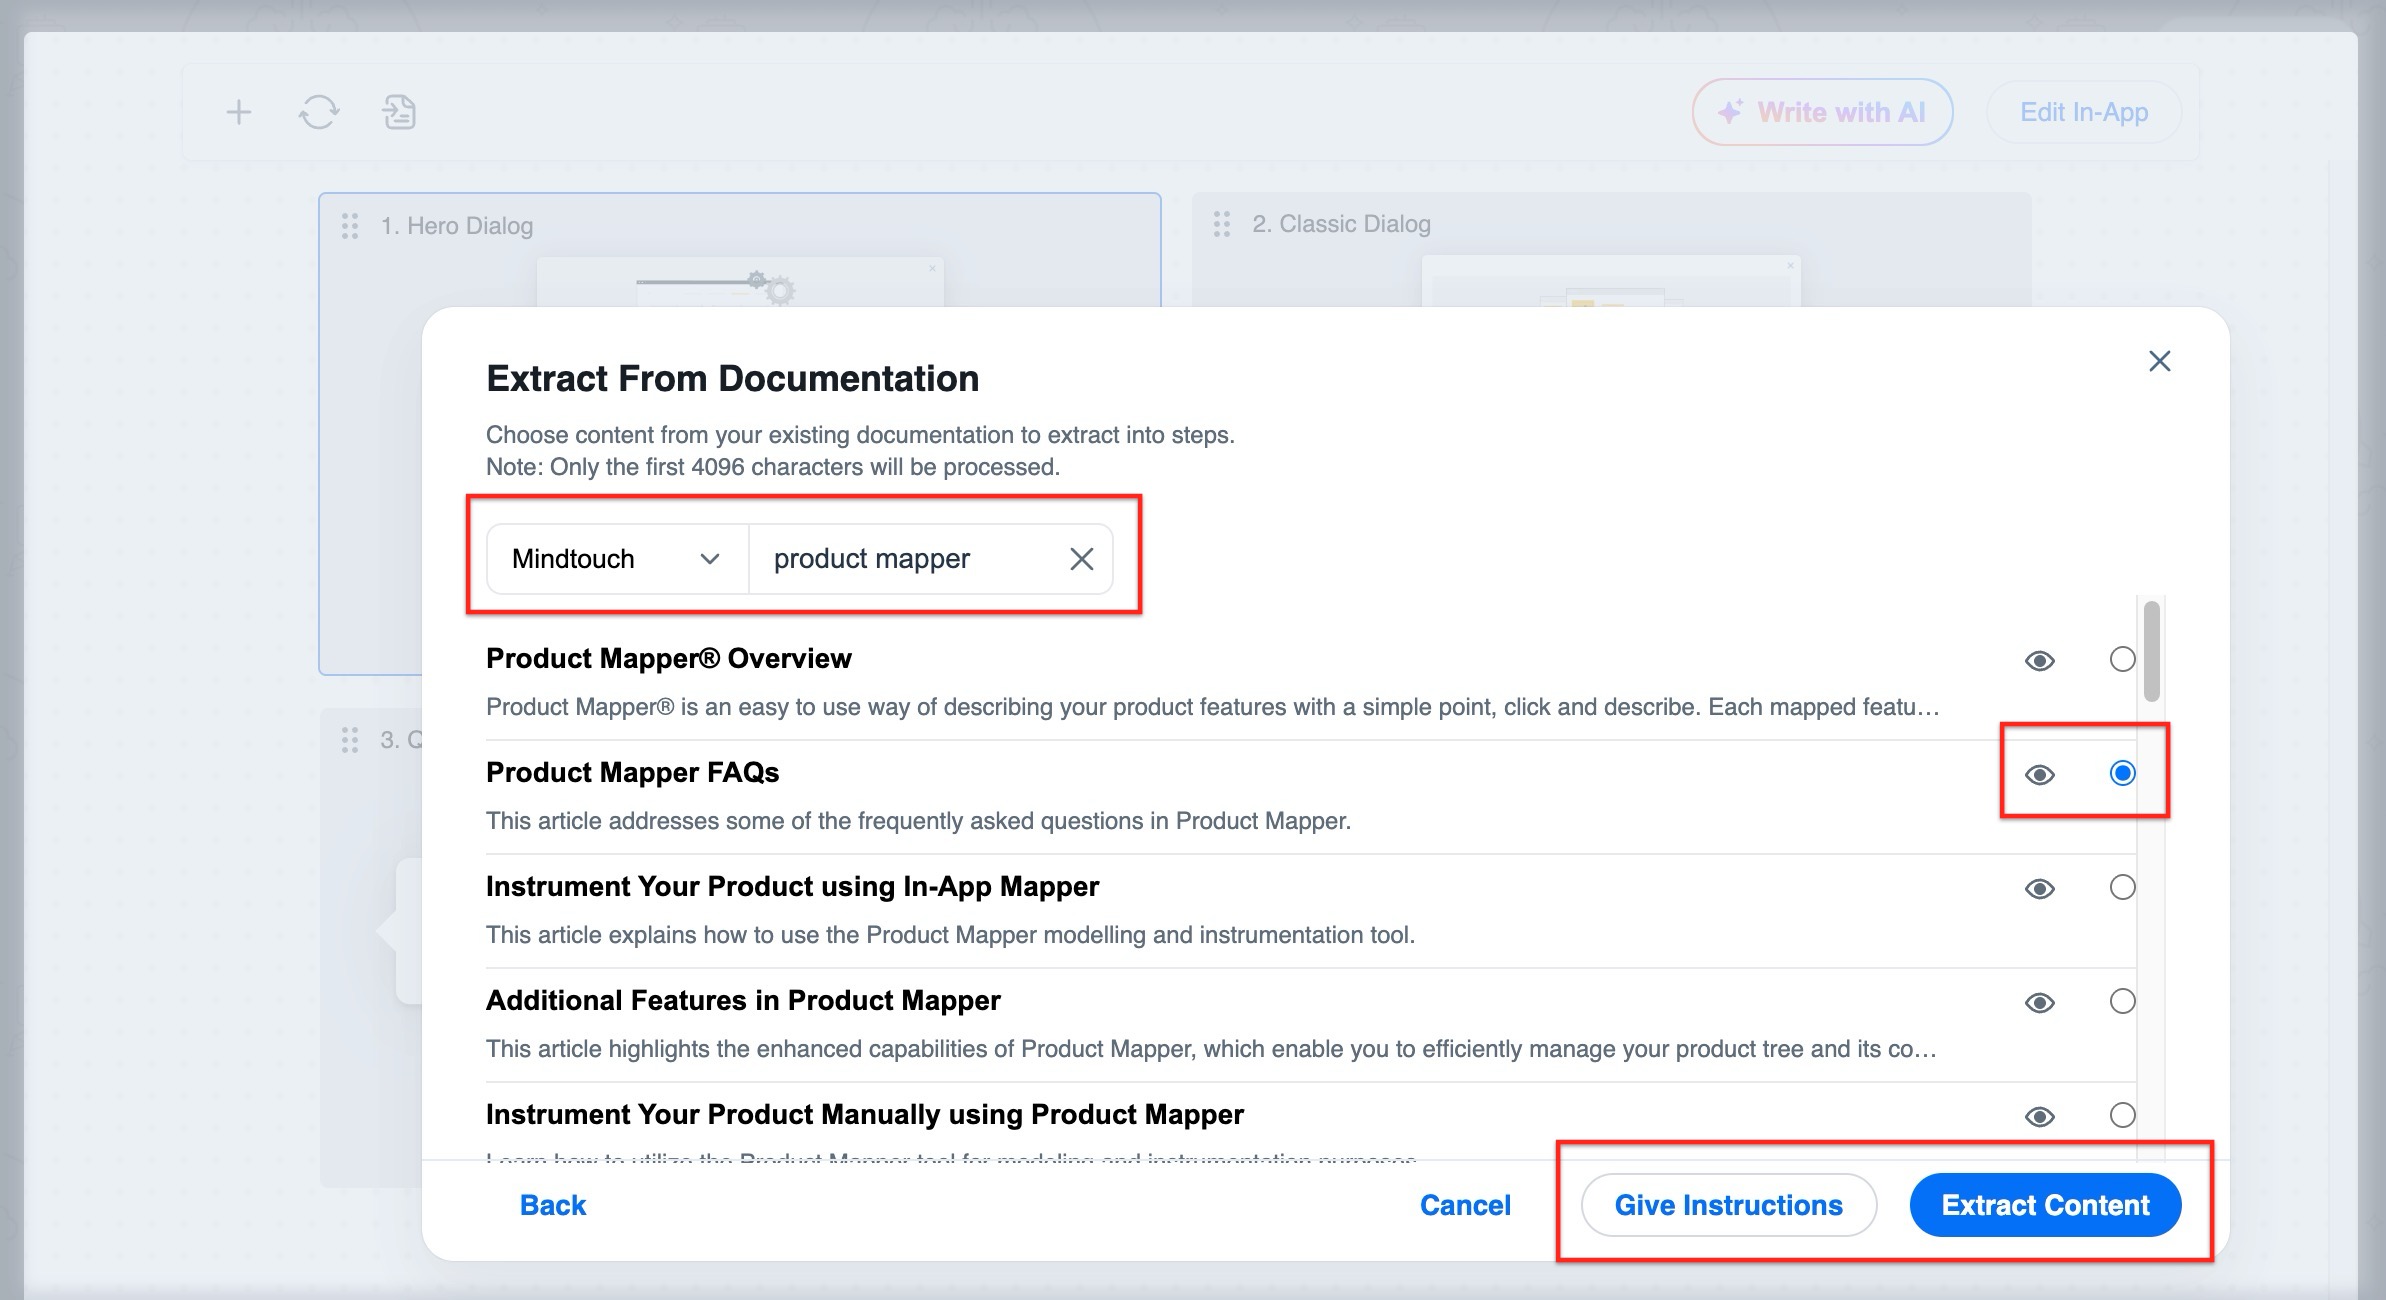This screenshot has height=1300, width=2386.
Task: Preview the Product Mapper FAQs article
Action: pyautogui.click(x=2040, y=774)
